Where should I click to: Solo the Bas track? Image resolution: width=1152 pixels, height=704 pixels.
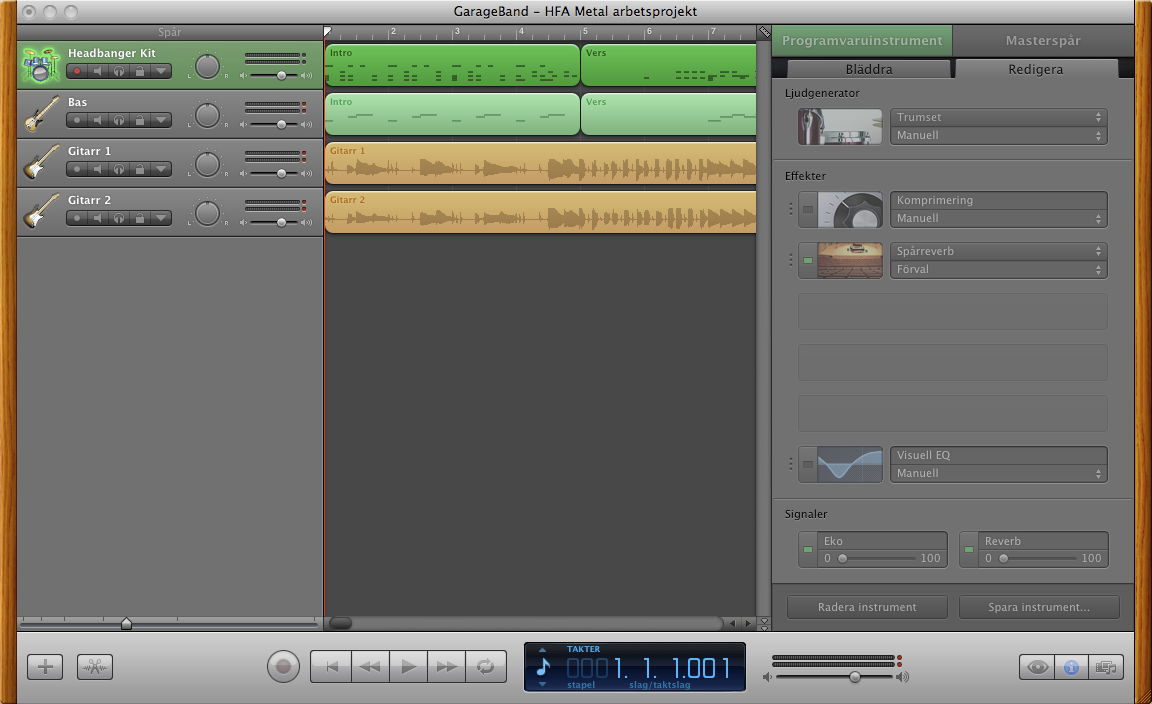click(x=118, y=120)
